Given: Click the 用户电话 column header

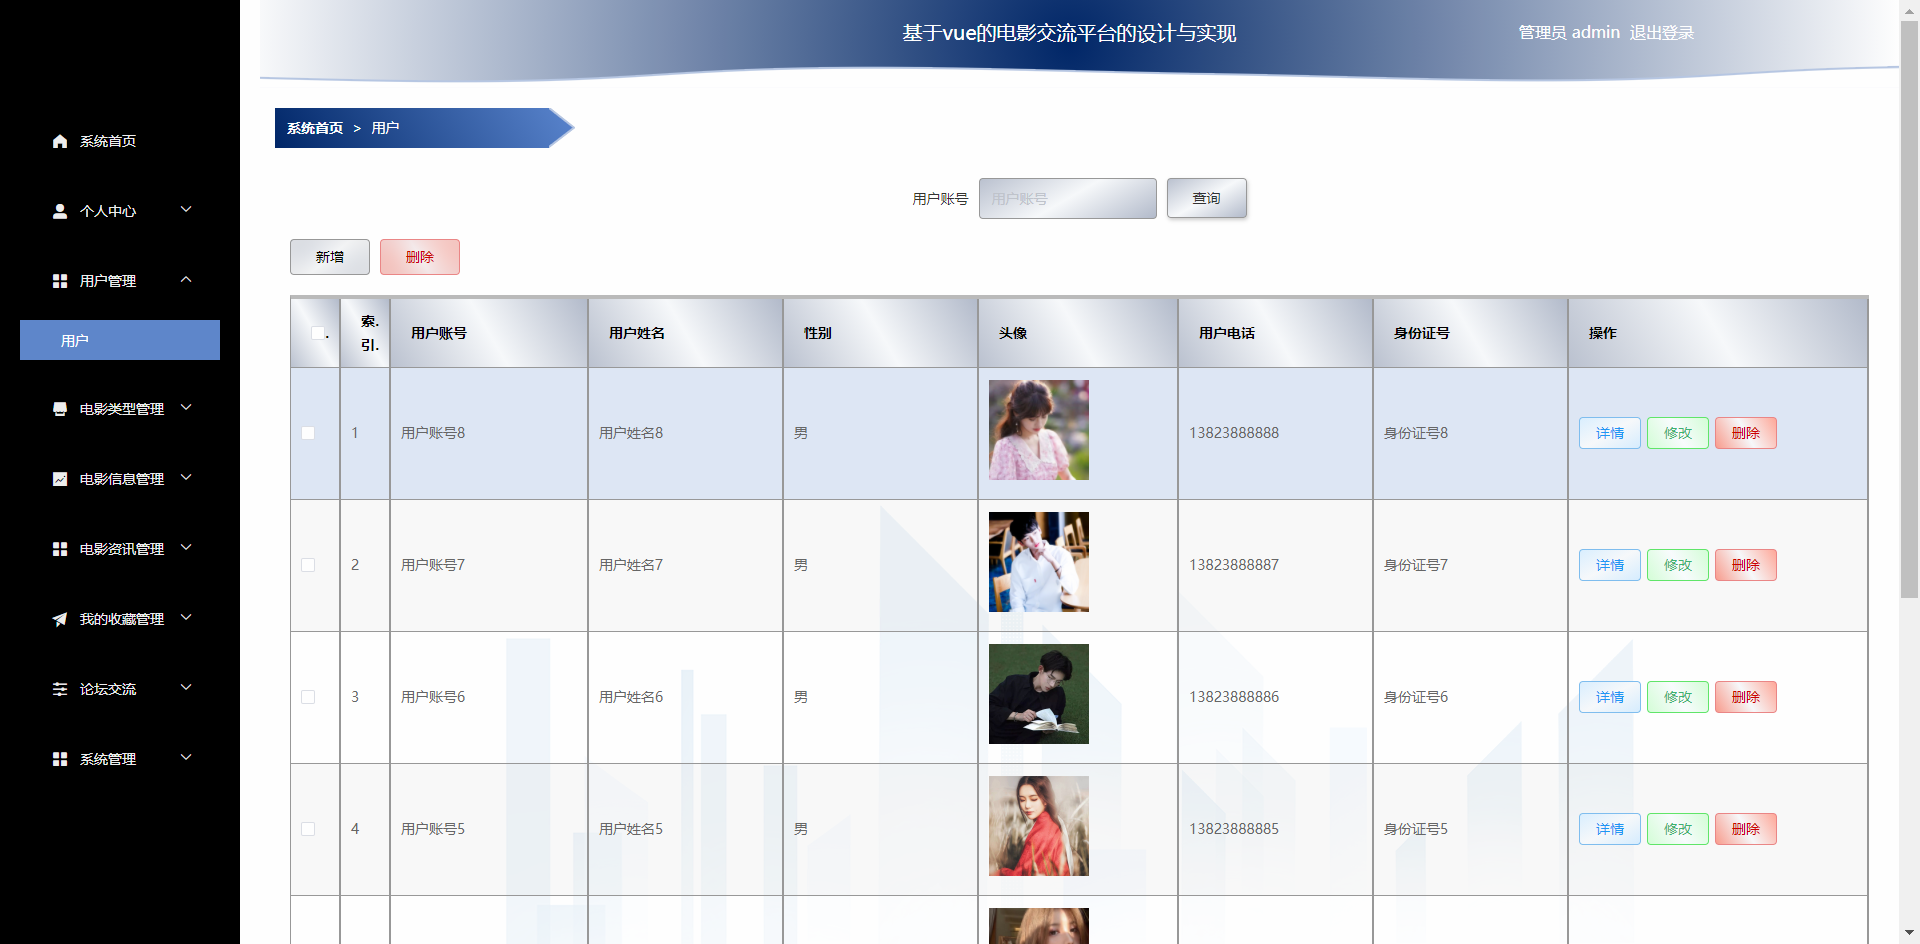Looking at the screenshot, I should click(1276, 333).
